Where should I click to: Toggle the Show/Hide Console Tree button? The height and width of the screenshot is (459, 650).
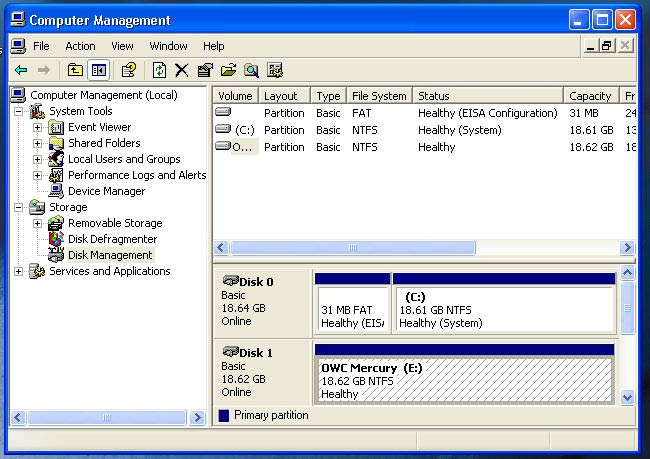(x=99, y=70)
